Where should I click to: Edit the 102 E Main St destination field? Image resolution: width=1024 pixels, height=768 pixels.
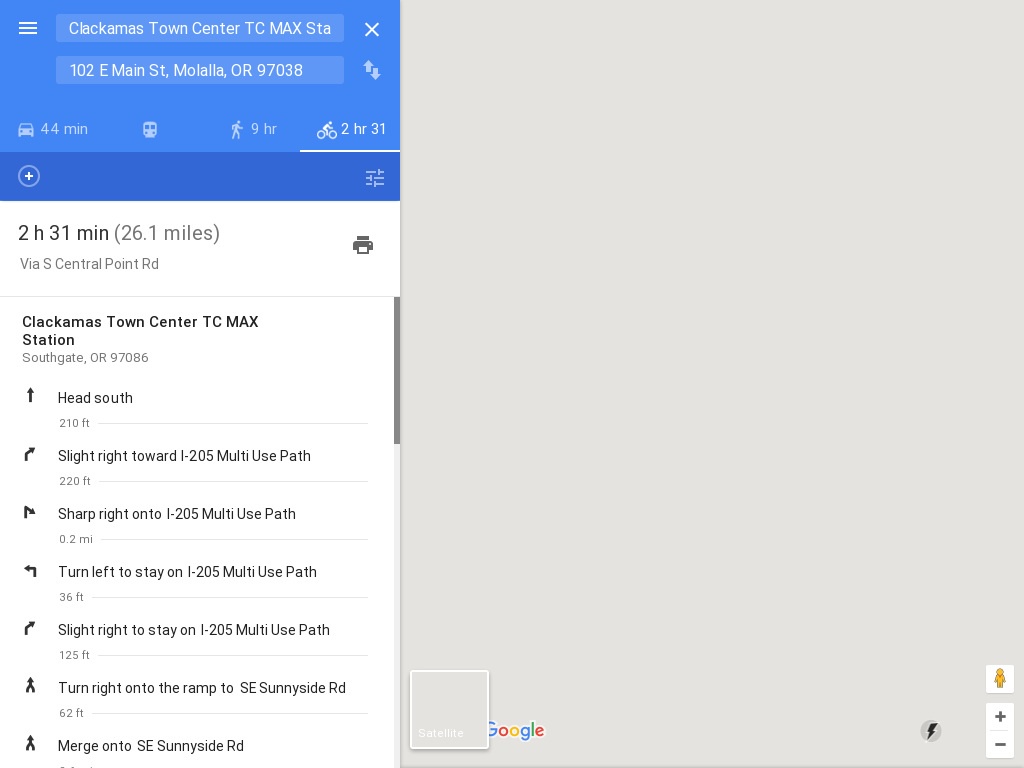(200, 70)
